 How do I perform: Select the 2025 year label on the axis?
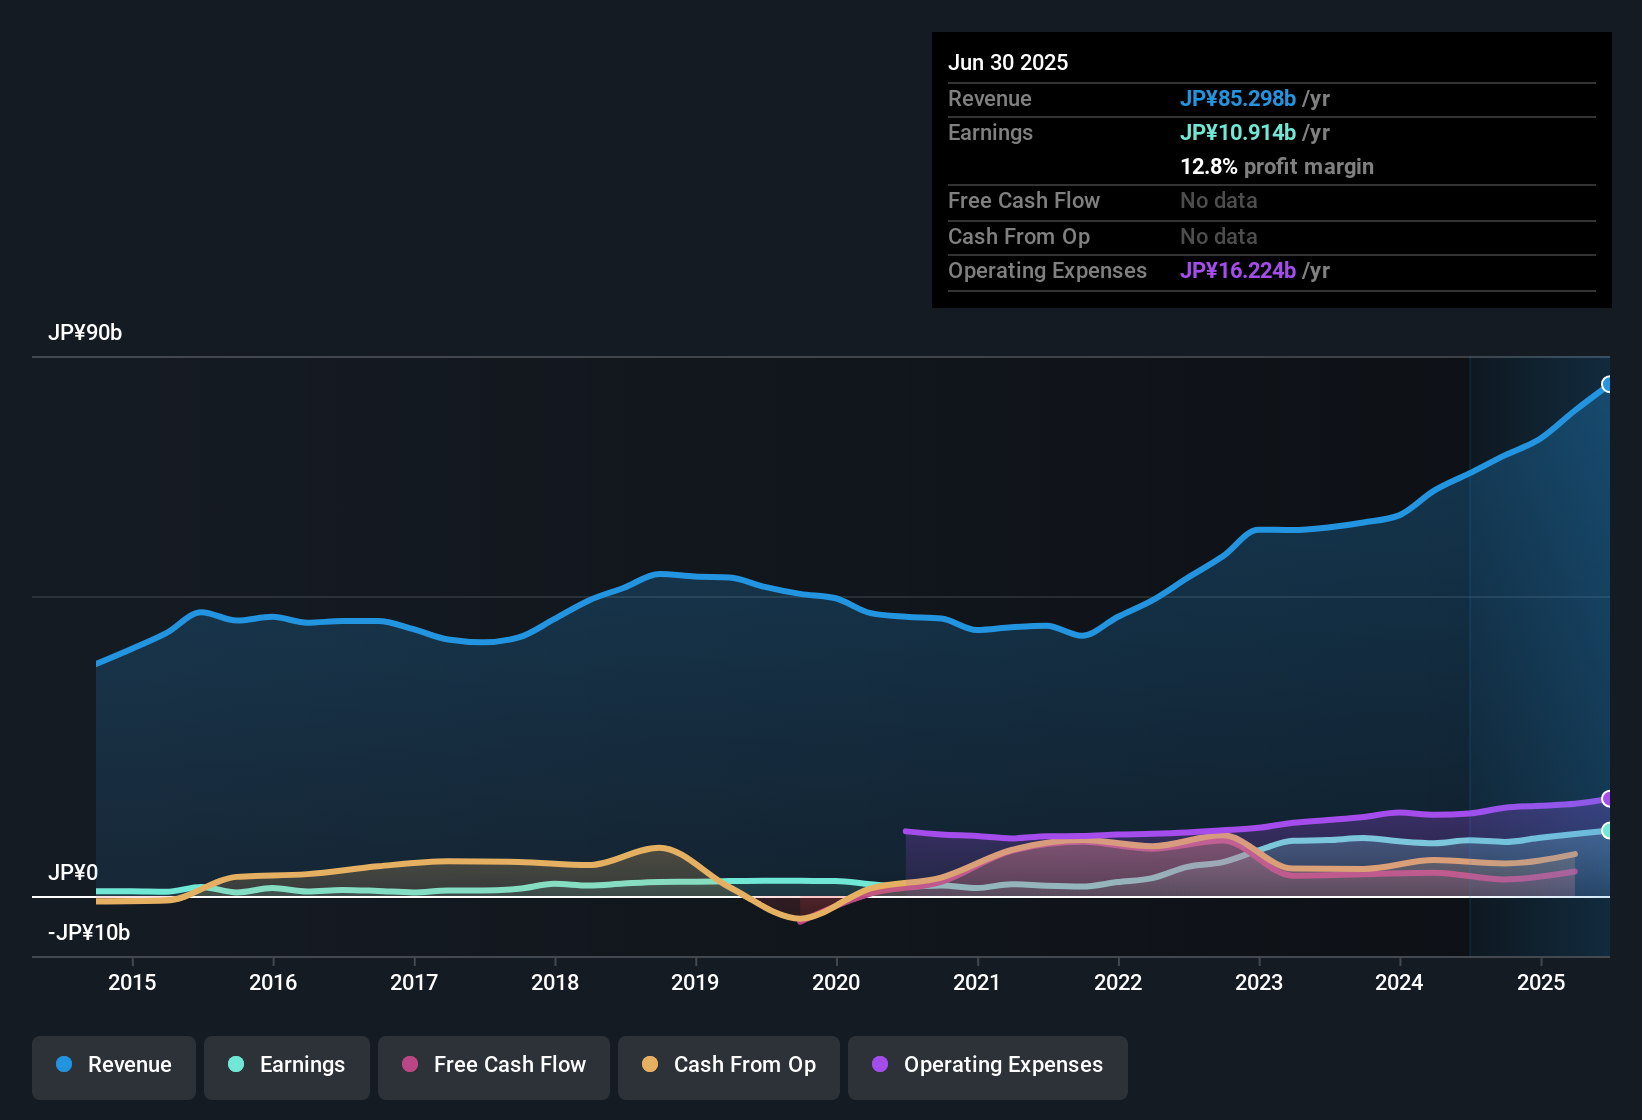point(1541,982)
